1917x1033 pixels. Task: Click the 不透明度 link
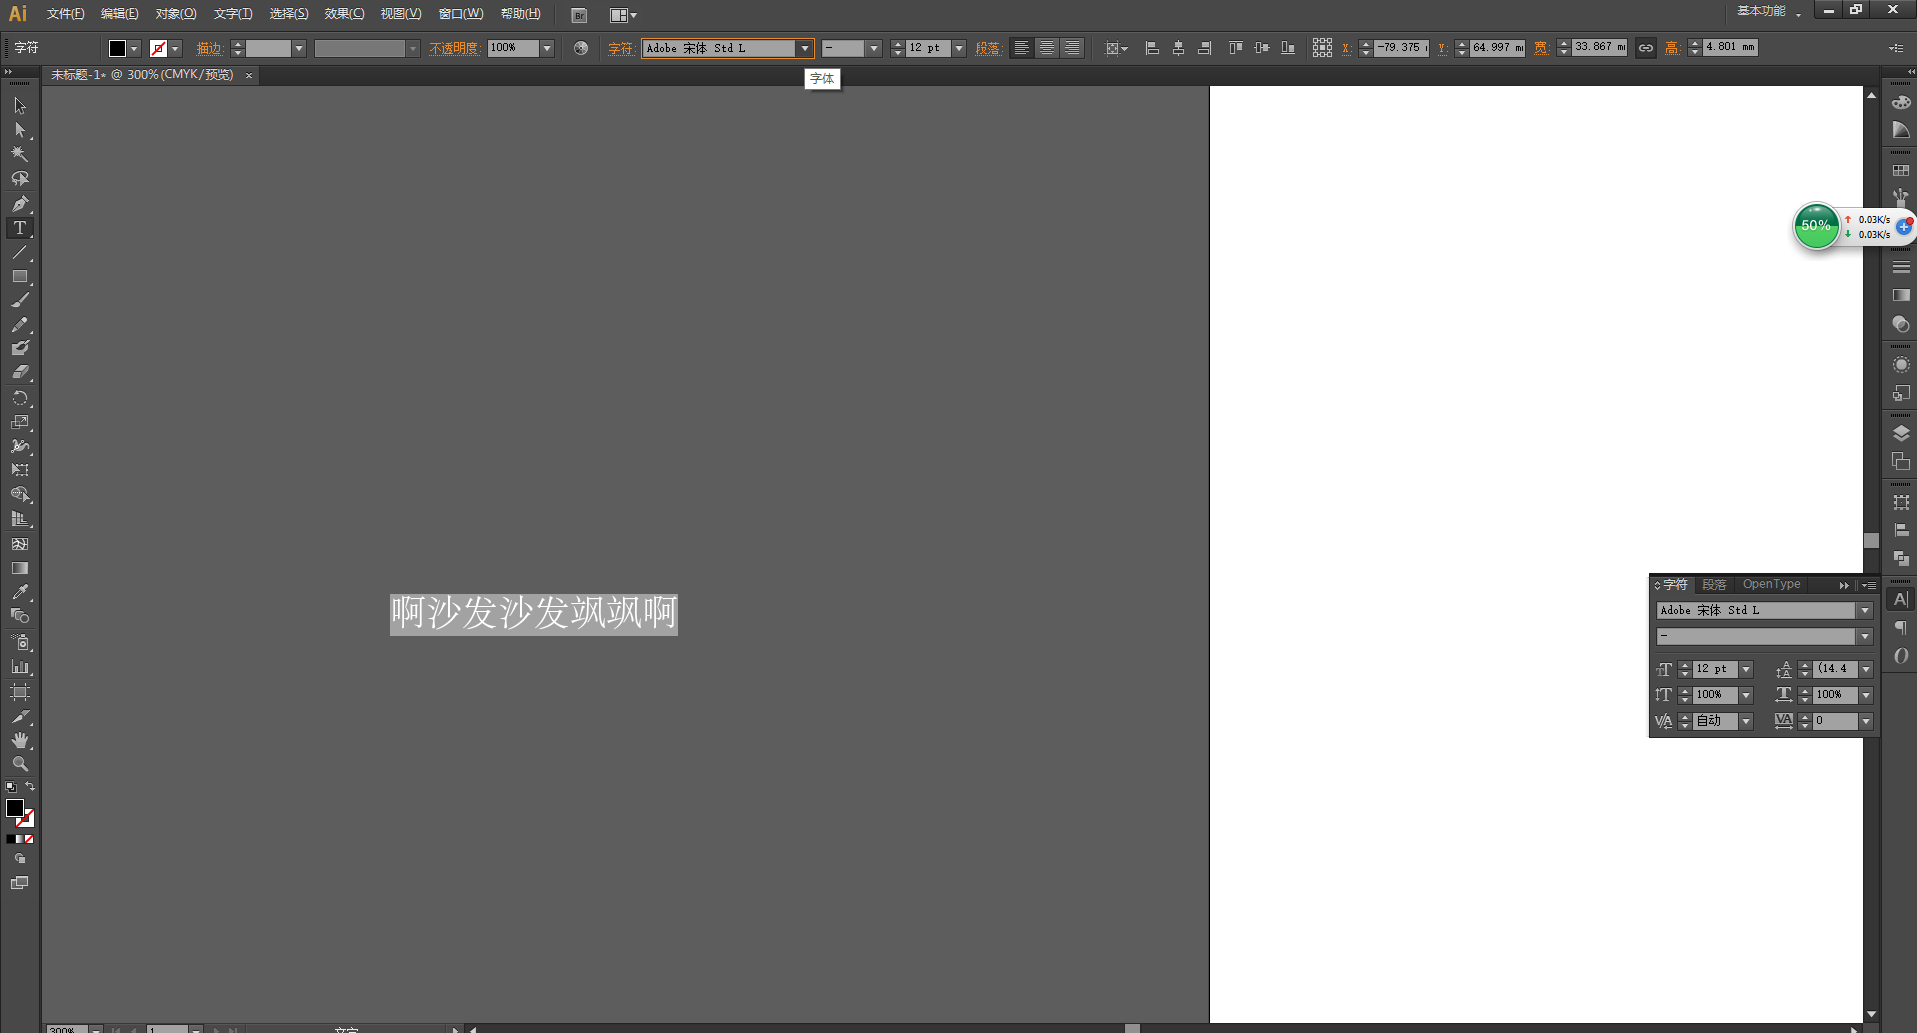[455, 48]
